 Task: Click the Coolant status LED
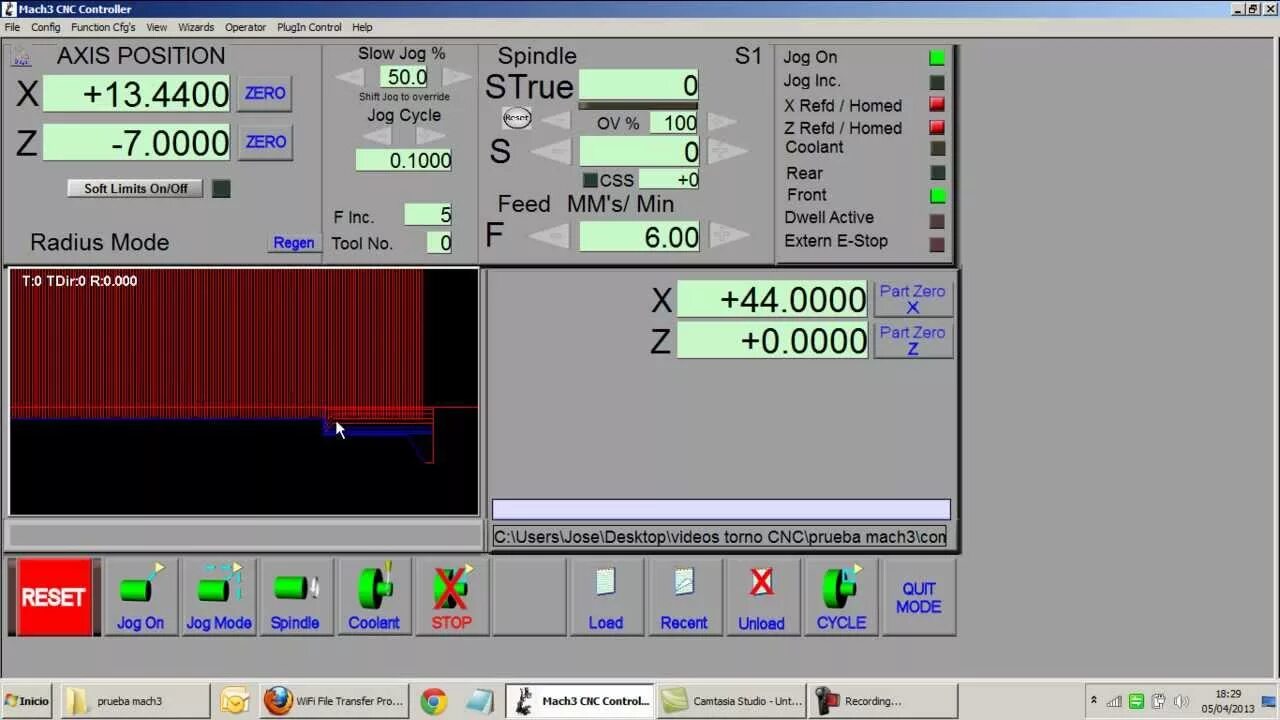point(937,149)
